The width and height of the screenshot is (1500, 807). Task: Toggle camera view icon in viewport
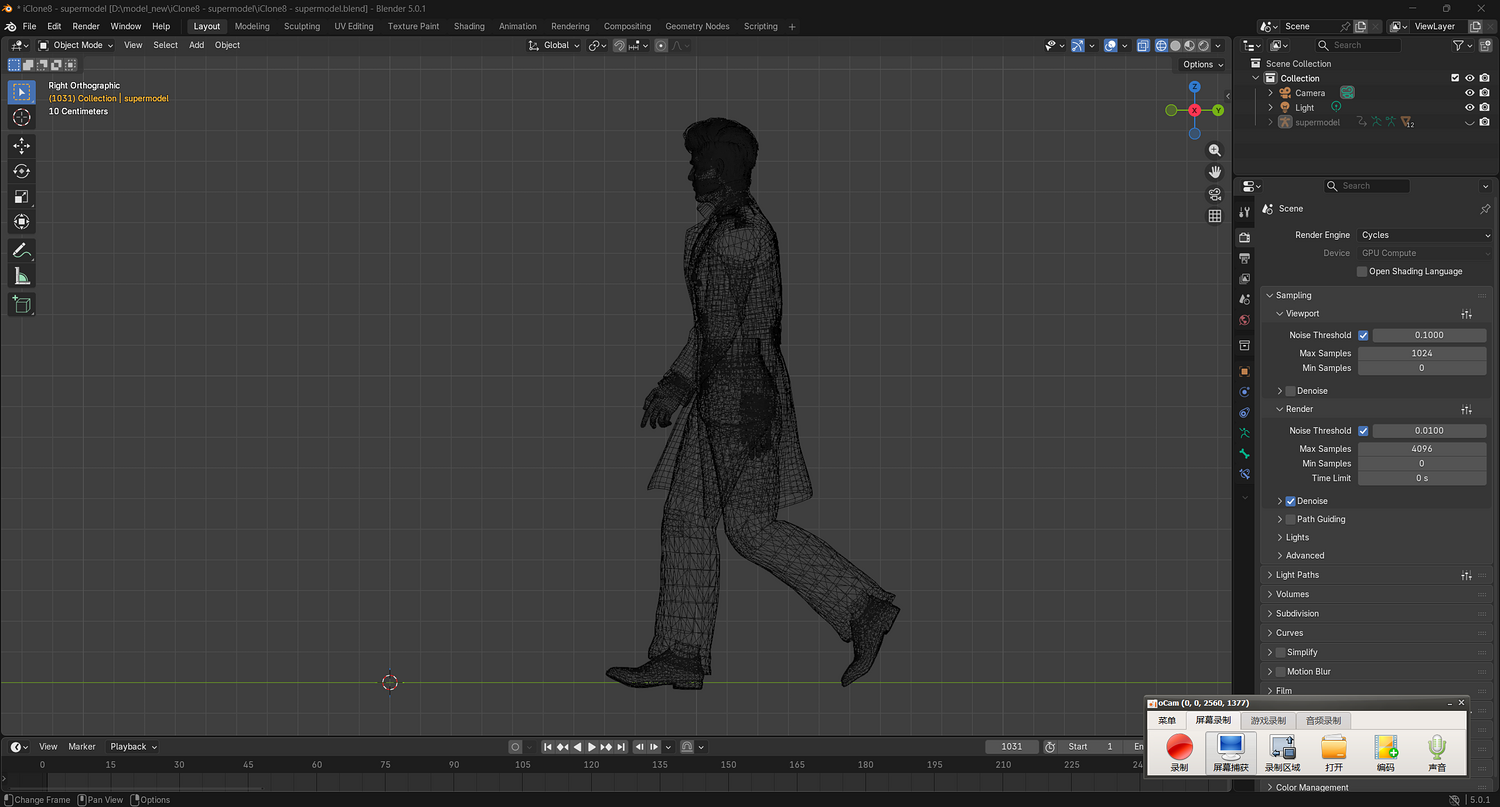pos(1215,194)
